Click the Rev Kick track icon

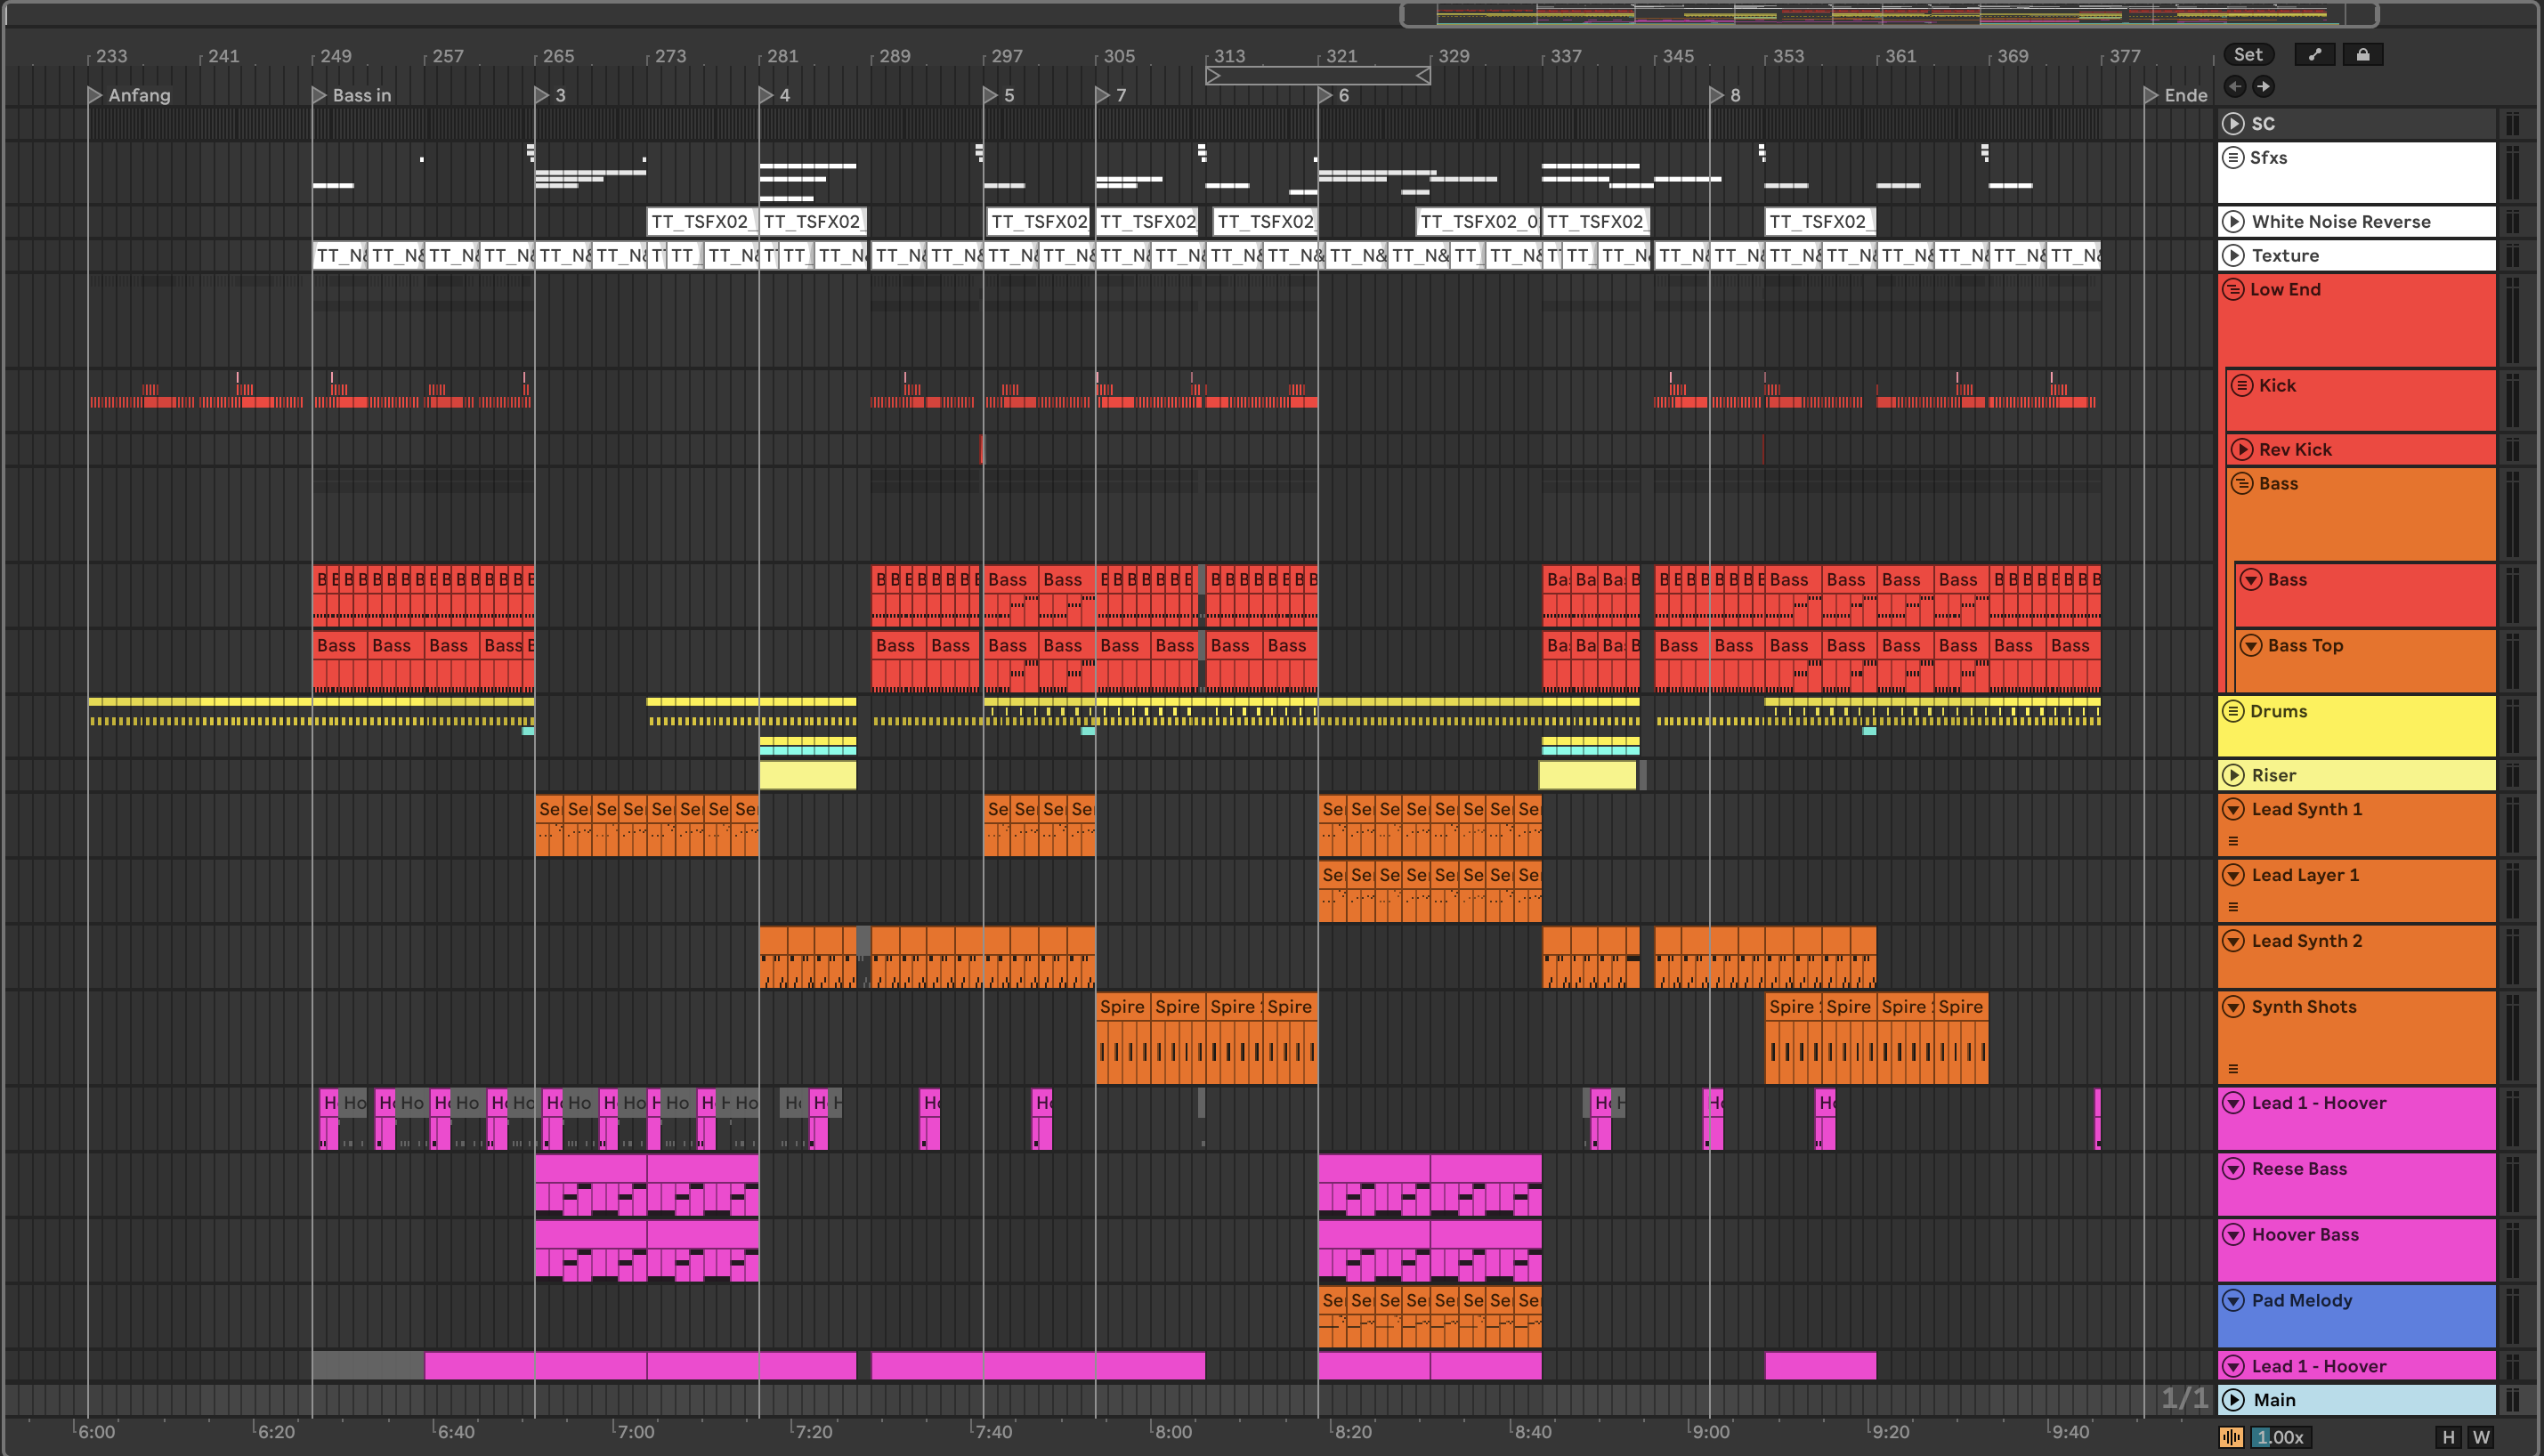(x=2242, y=450)
